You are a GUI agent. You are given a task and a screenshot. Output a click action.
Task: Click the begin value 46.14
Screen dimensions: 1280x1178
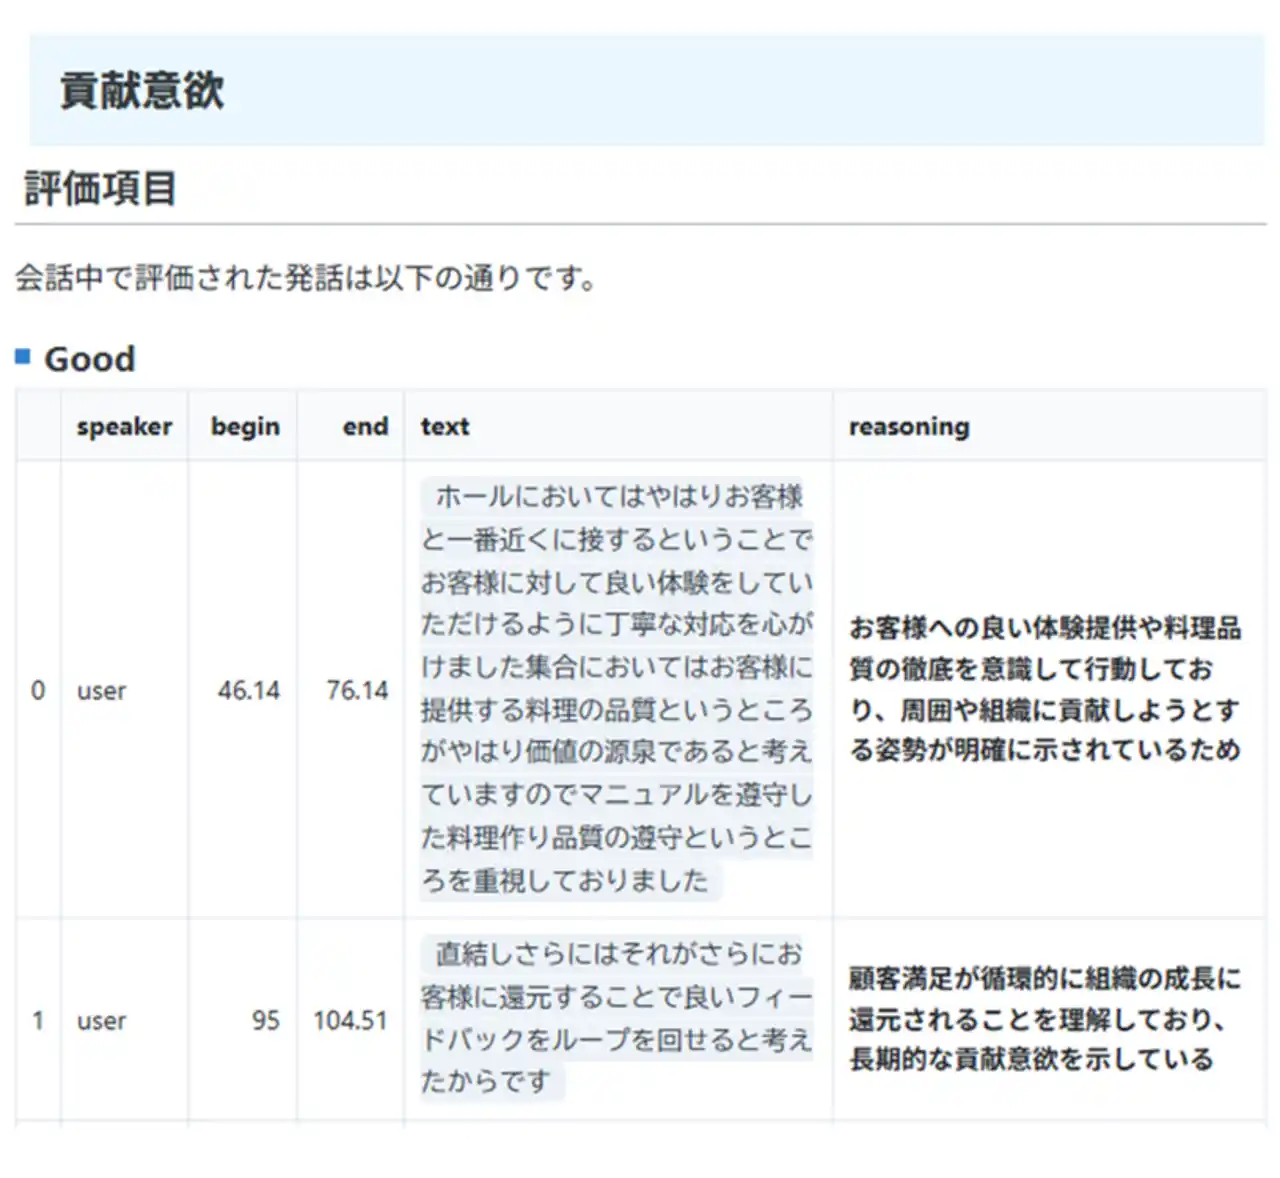[249, 690]
